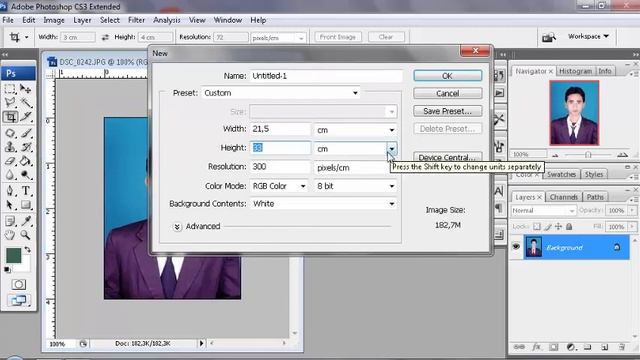Screen dimensions: 640x360
Task: Select the Brush tool
Action: coord(26,133)
